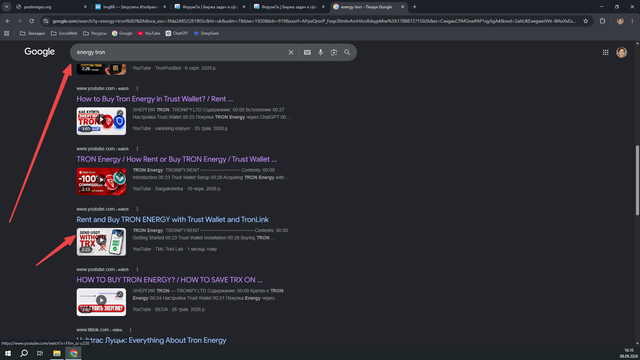
Task: Open options for 'Rent and Buy TRON ENERGY' result
Action: (137, 209)
